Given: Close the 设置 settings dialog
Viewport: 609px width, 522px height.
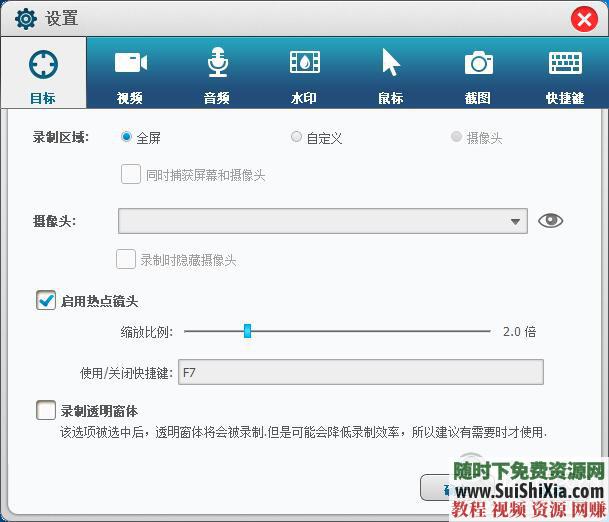Looking at the screenshot, I should tap(584, 19).
